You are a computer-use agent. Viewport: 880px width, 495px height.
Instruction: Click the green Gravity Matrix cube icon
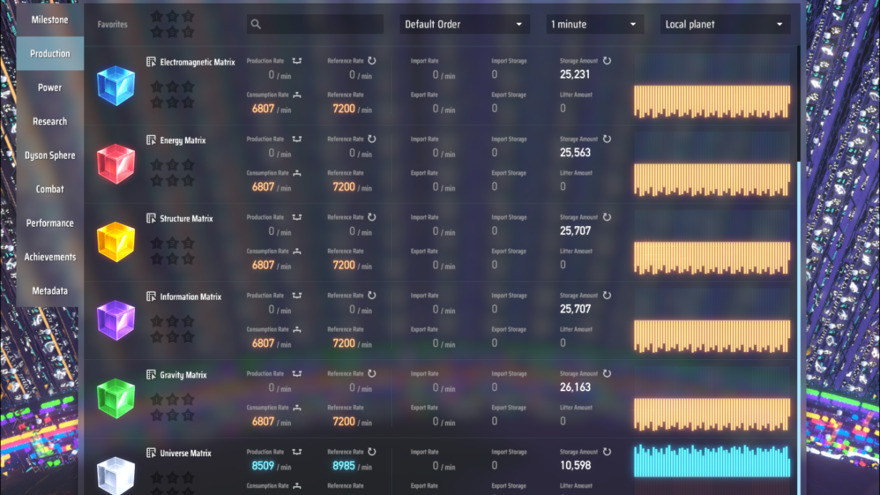tap(115, 398)
